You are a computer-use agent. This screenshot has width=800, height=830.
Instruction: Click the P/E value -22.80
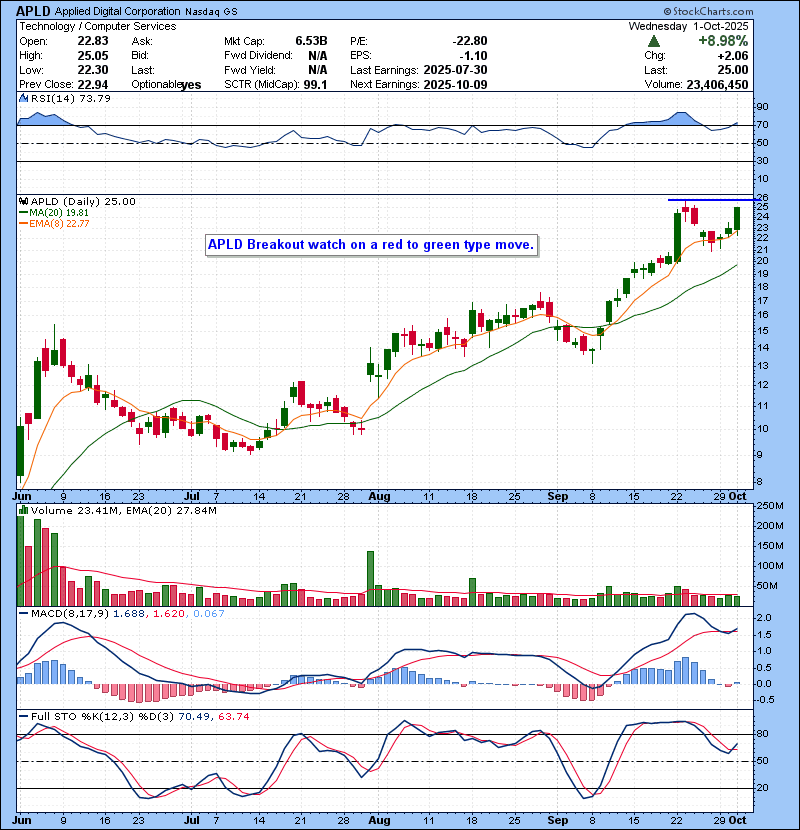(x=470, y=41)
